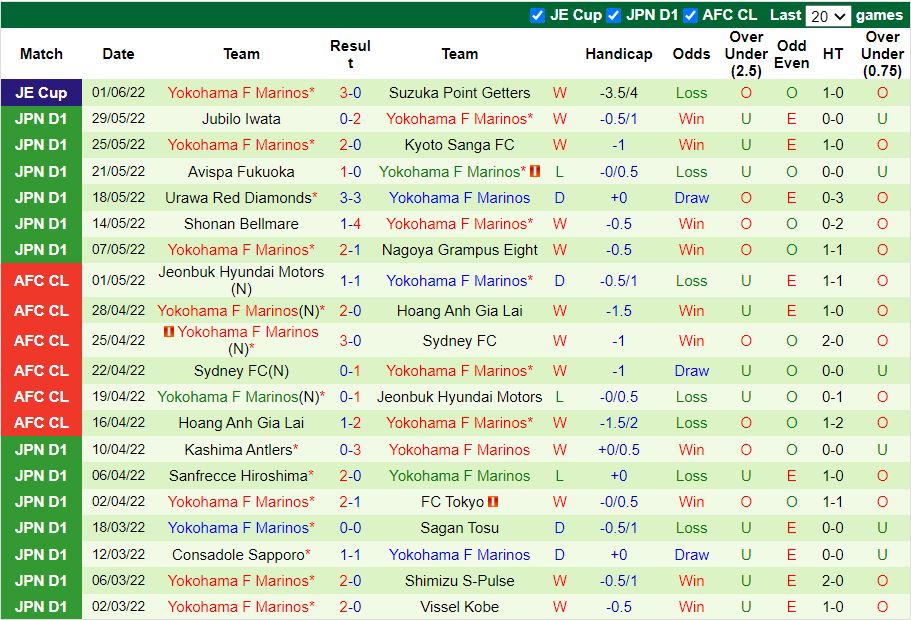This screenshot has height=620, width=911.
Task: Click the Date column header
Action: click(x=118, y=53)
